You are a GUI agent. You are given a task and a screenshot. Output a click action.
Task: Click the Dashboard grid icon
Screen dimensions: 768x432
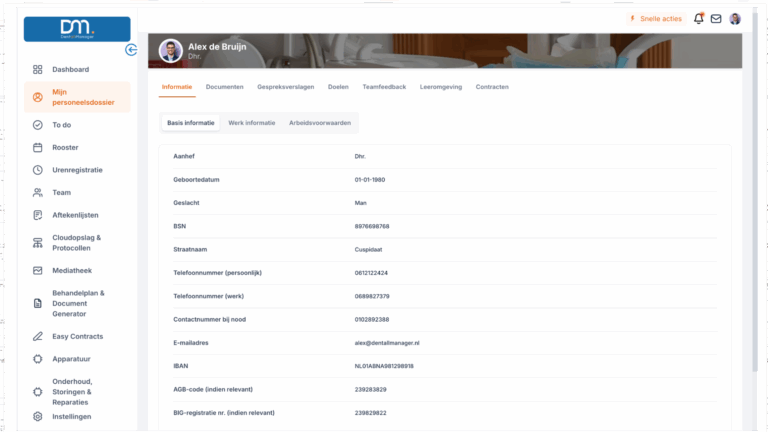click(x=38, y=70)
